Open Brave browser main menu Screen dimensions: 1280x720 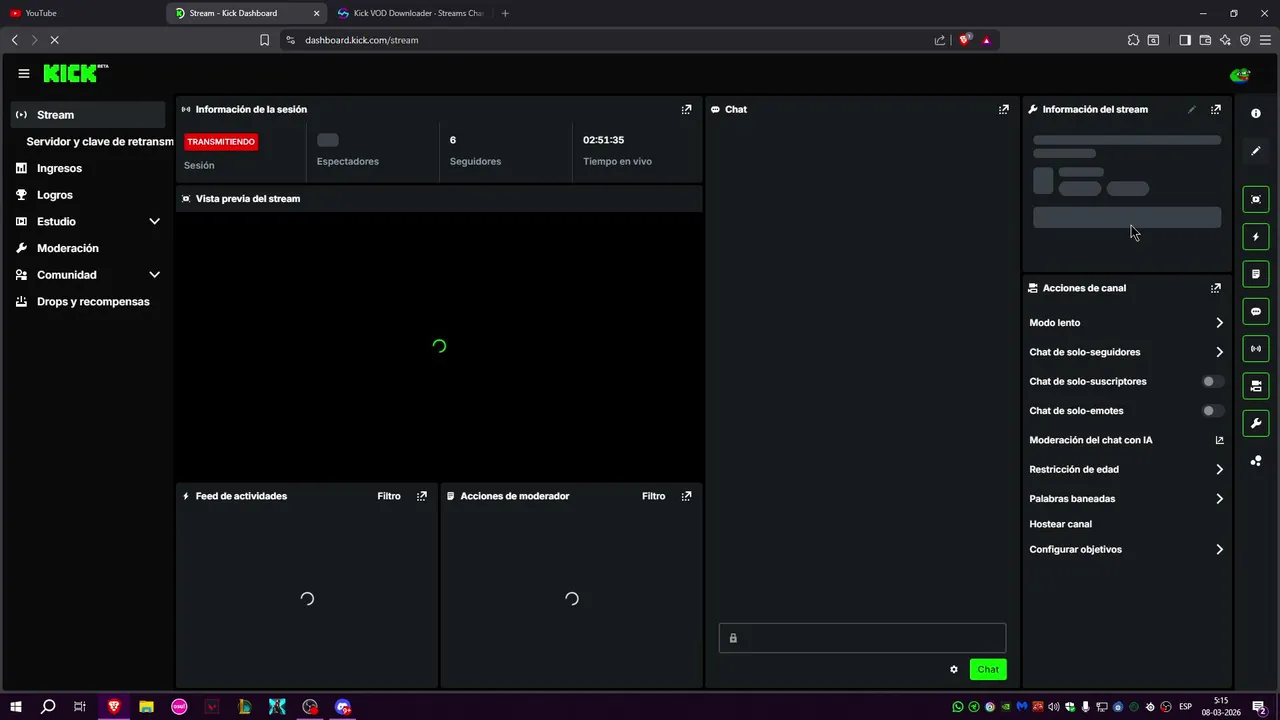(1265, 40)
